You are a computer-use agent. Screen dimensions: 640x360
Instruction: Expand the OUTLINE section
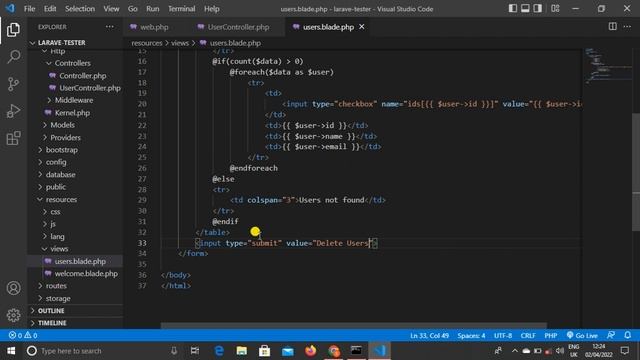pyautogui.click(x=51, y=311)
